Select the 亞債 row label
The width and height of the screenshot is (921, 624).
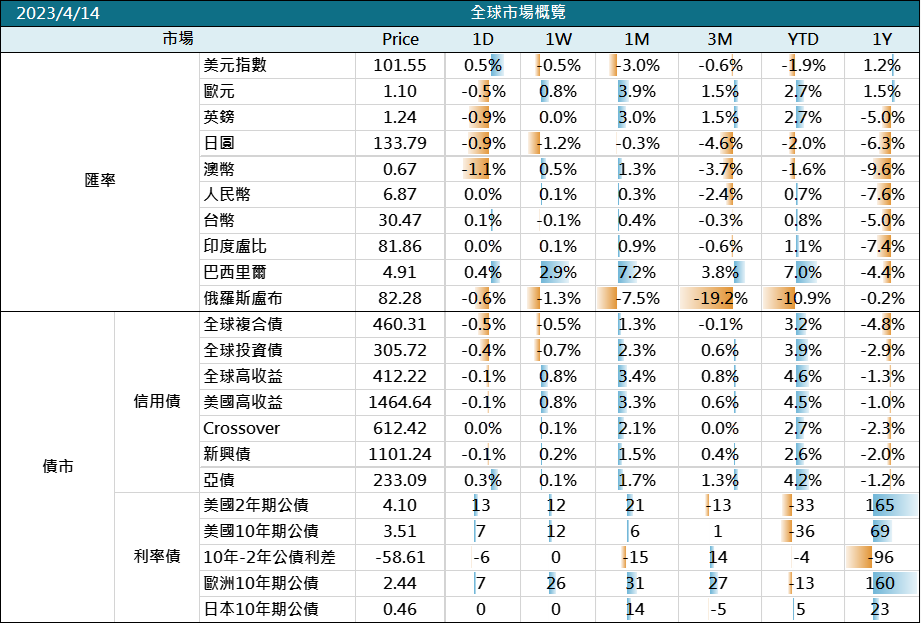(x=219, y=480)
